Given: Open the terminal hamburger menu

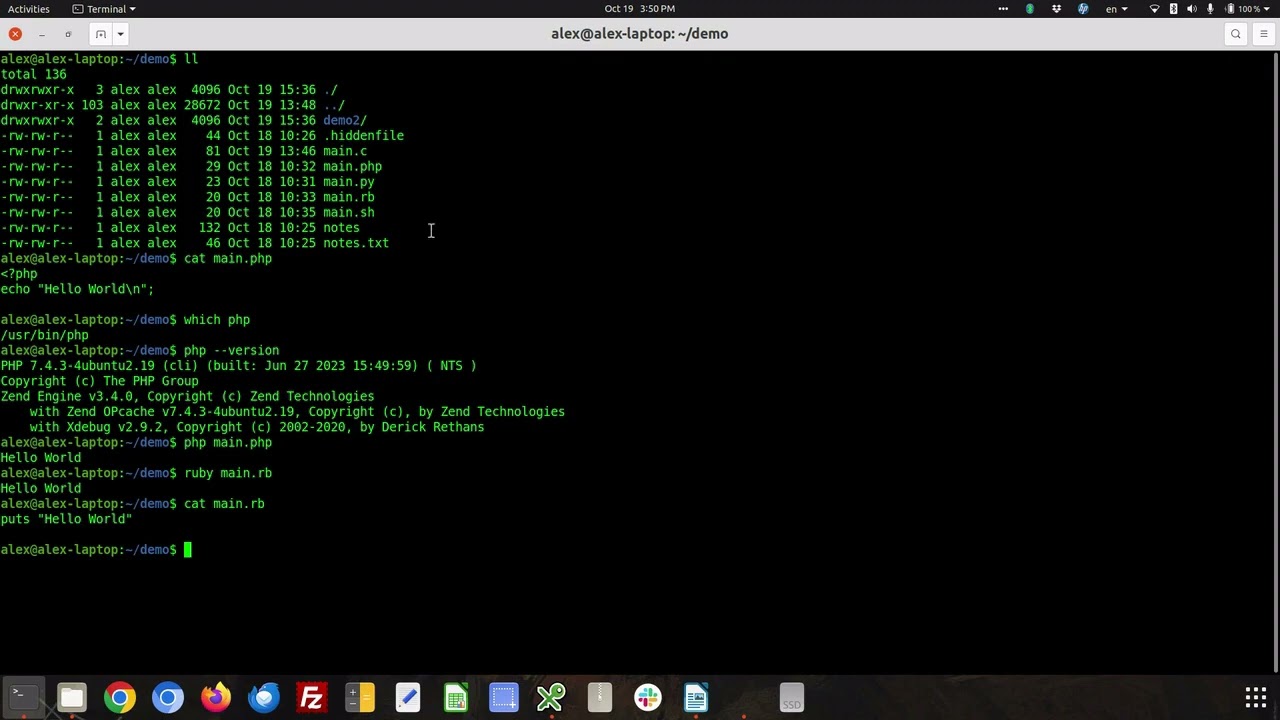Looking at the screenshot, I should [x=1263, y=34].
